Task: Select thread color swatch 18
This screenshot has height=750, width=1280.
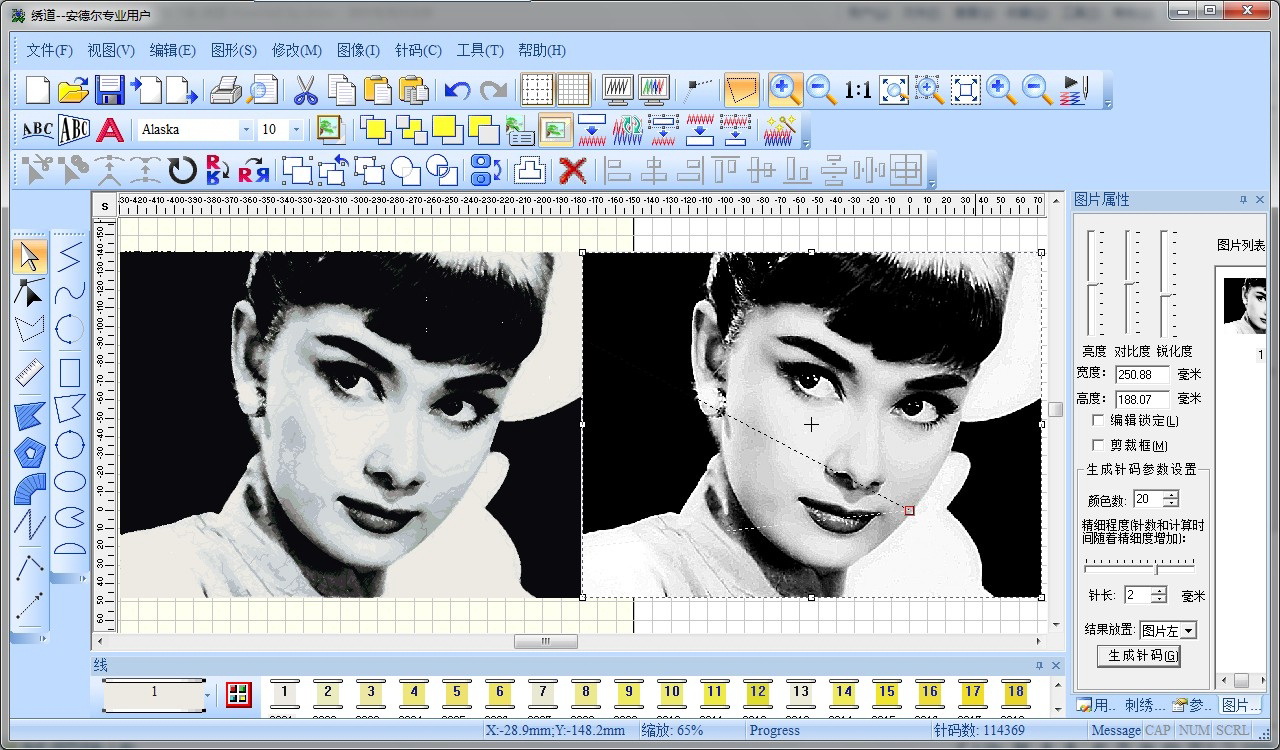Action: [x=1016, y=692]
